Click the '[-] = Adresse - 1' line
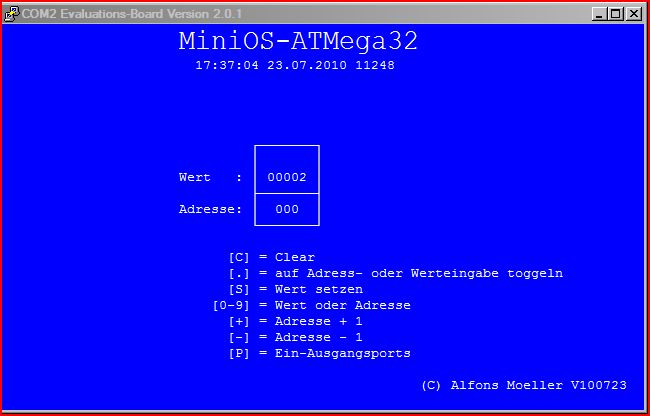Viewport: 650px width, 416px height. (x=296, y=337)
